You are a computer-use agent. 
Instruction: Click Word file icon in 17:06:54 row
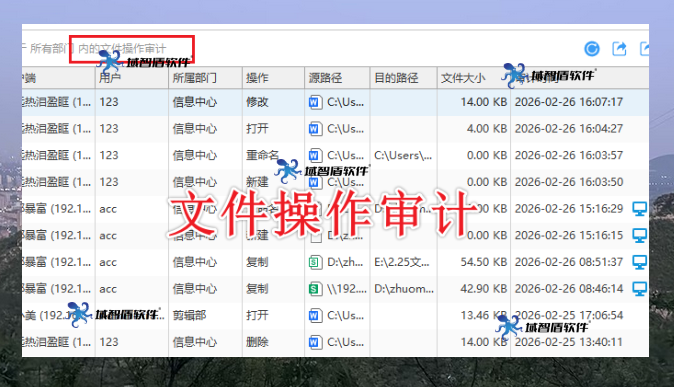tap(315, 316)
